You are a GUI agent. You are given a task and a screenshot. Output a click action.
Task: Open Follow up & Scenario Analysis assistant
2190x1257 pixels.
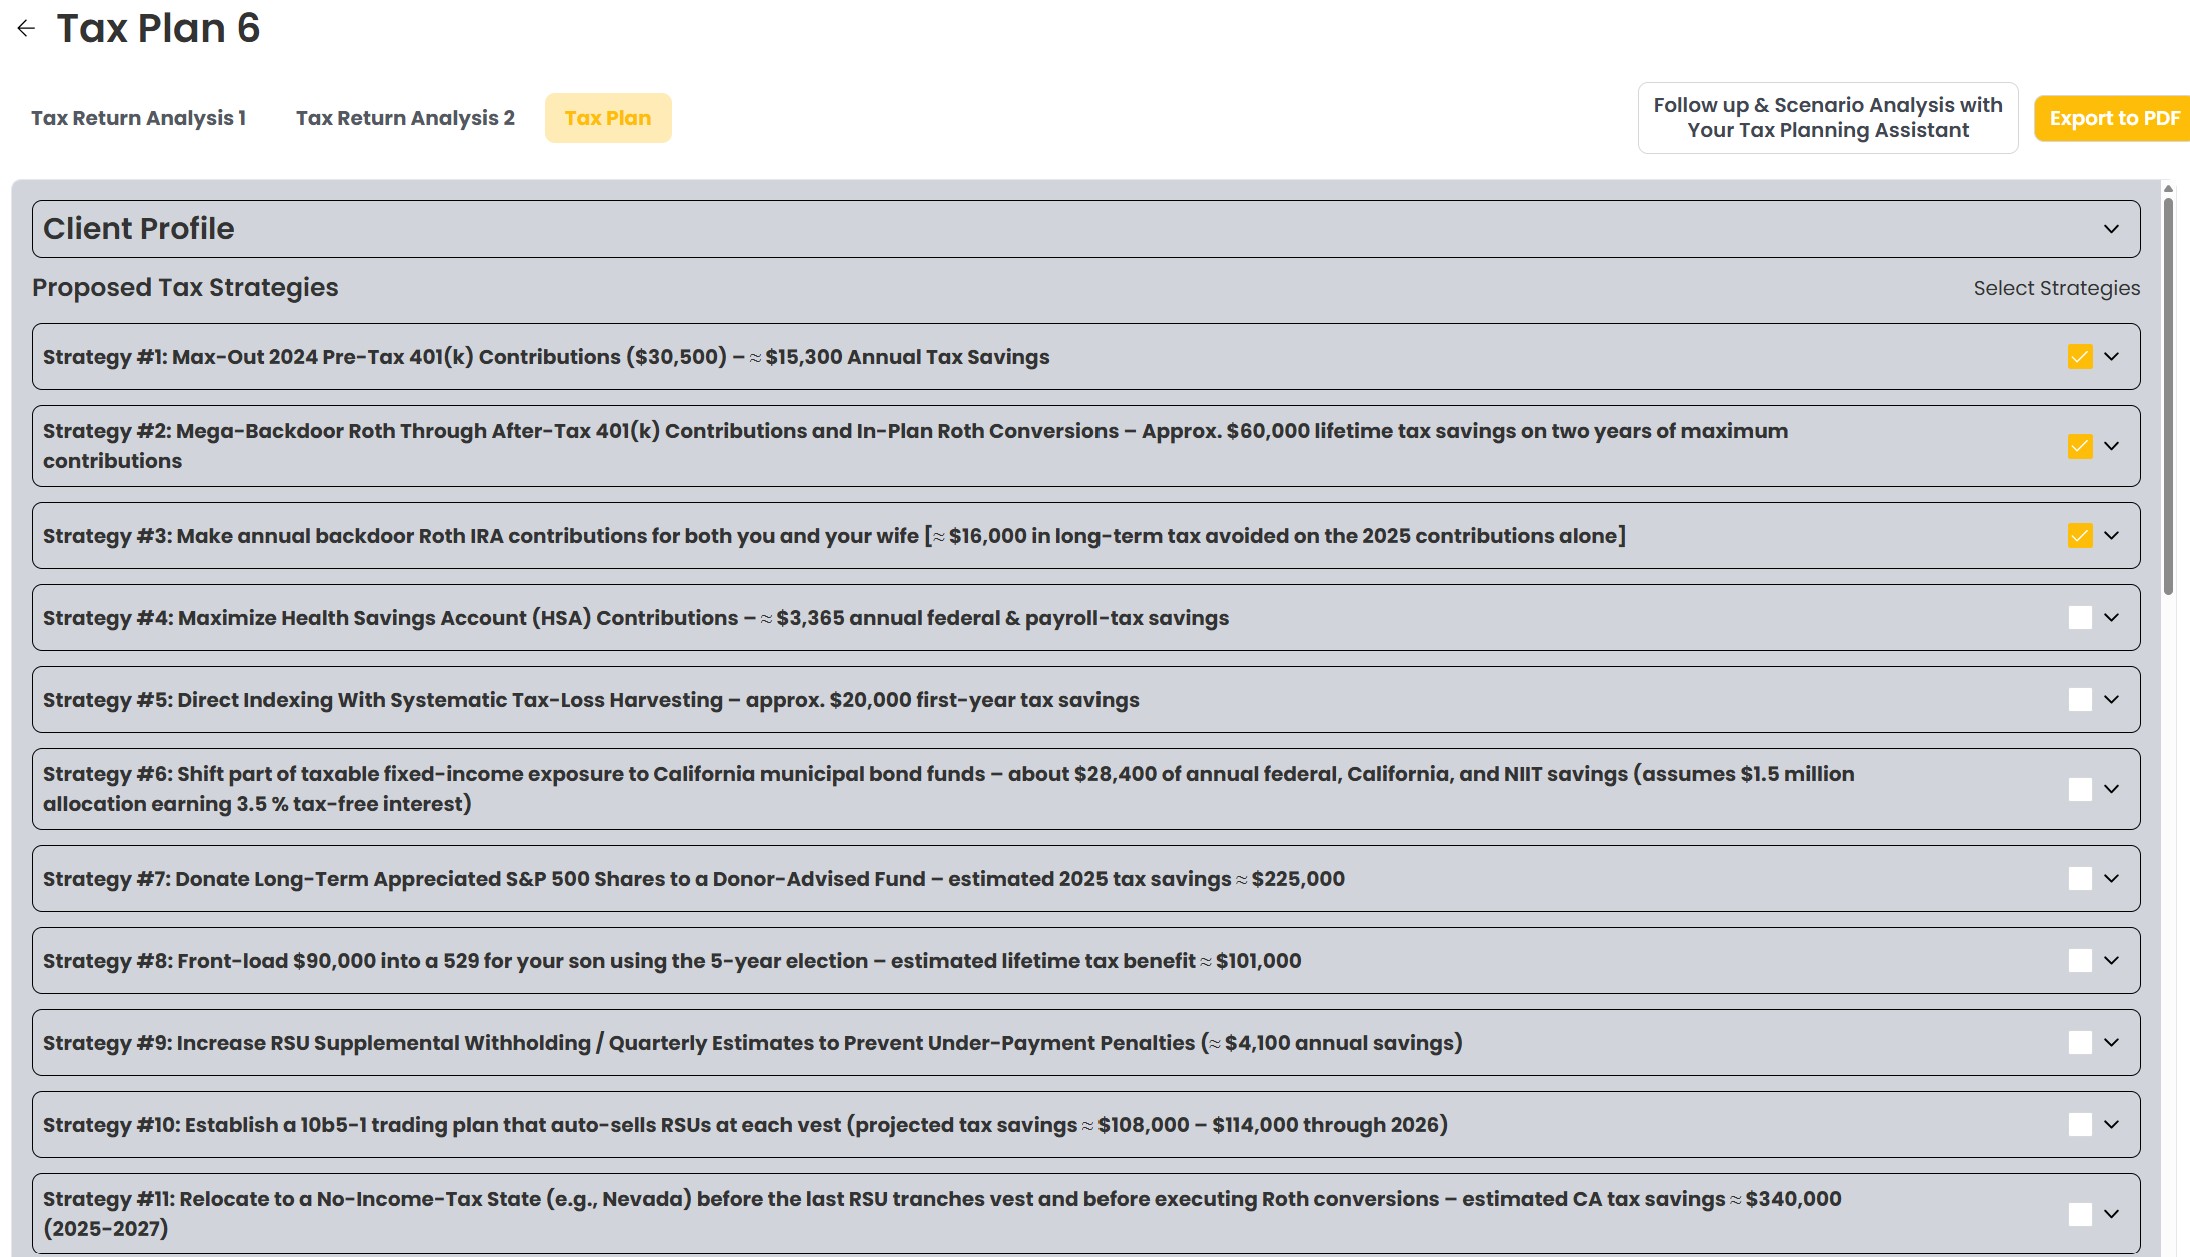pos(1827,118)
